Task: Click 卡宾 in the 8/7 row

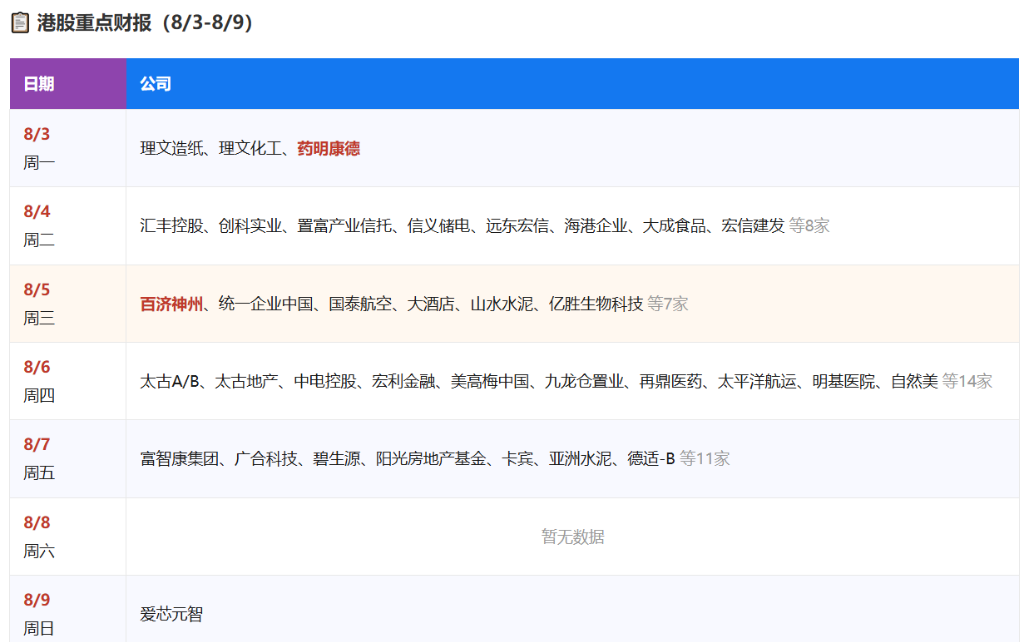Action: (x=517, y=458)
